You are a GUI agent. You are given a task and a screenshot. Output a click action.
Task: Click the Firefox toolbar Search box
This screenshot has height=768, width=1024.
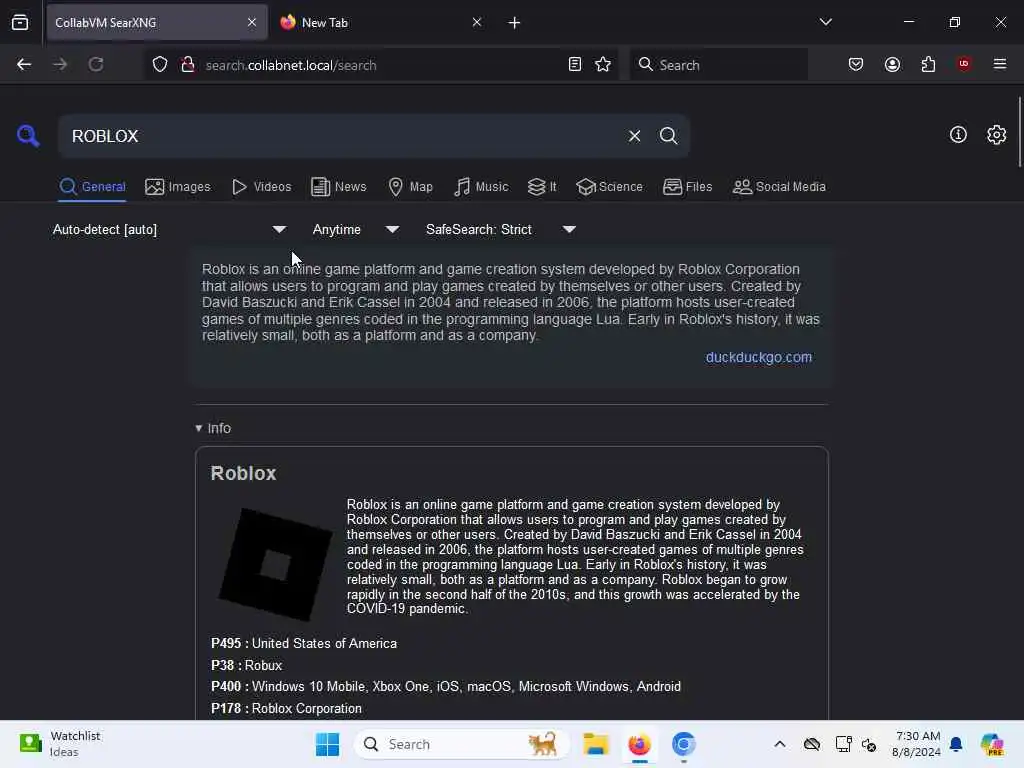click(718, 65)
